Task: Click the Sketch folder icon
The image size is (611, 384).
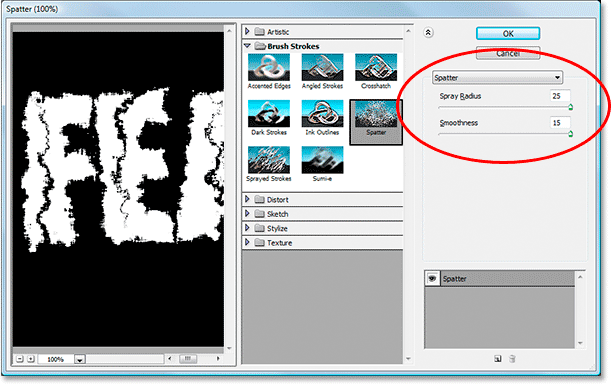Action: point(260,214)
